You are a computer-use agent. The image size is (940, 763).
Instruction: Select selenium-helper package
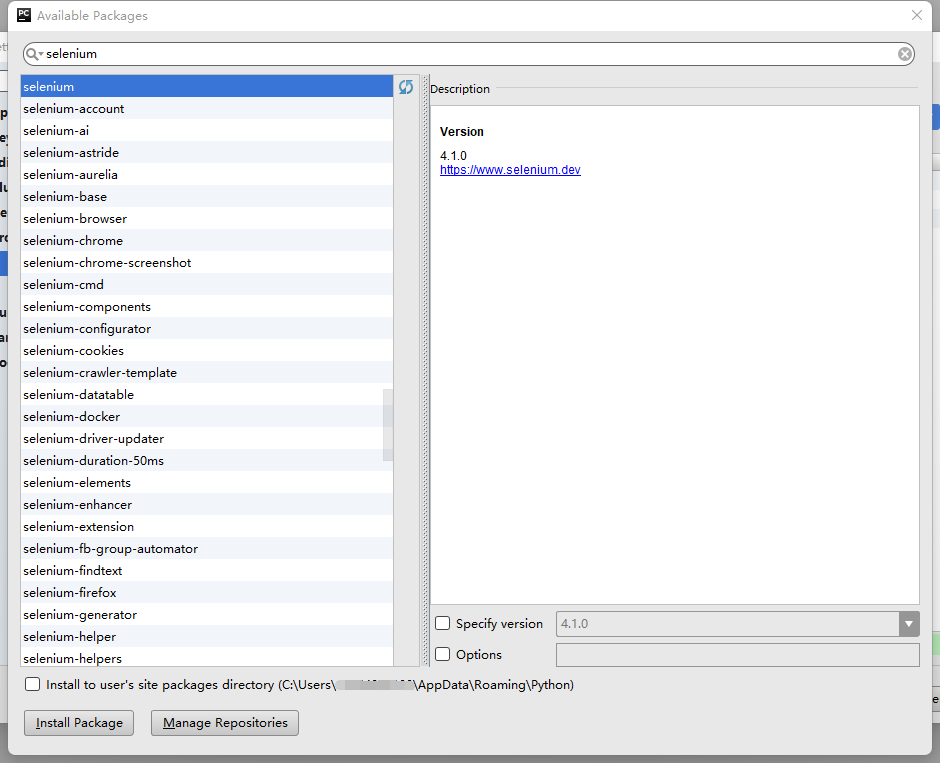click(207, 636)
